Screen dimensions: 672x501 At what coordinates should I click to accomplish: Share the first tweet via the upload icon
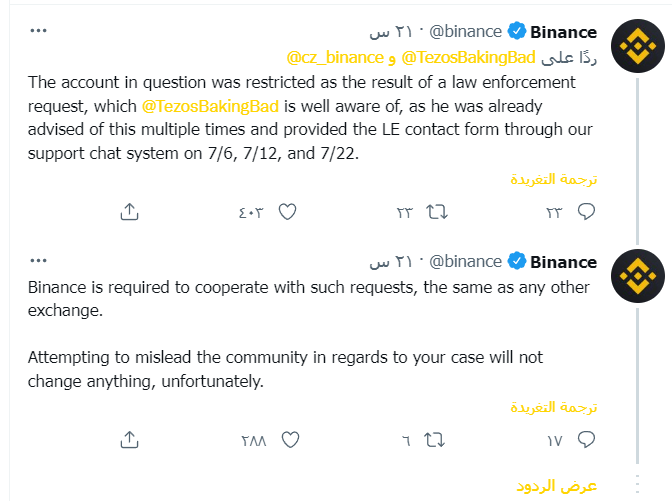[129, 211]
